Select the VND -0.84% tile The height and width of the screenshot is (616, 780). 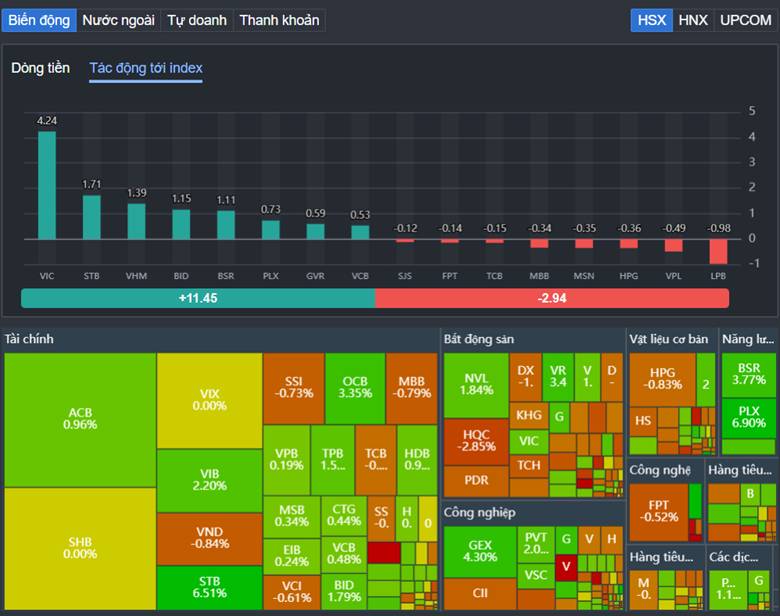pyautogui.click(x=209, y=539)
